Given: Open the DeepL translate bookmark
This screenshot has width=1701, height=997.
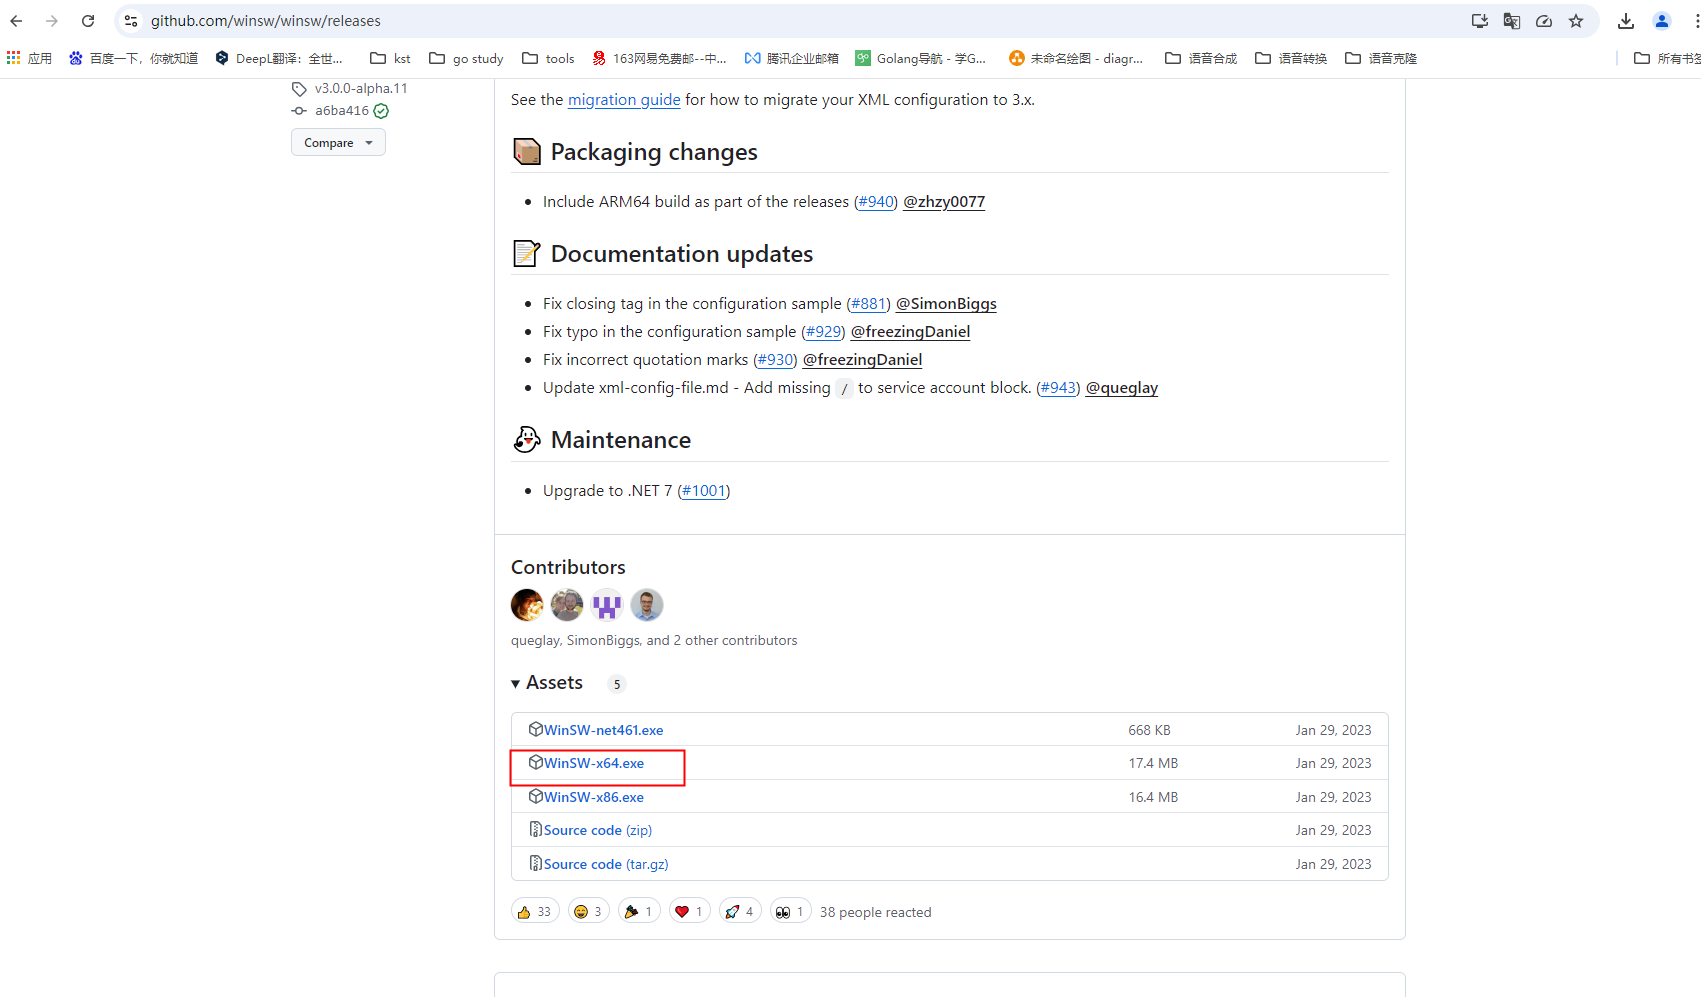Looking at the screenshot, I should tap(279, 58).
